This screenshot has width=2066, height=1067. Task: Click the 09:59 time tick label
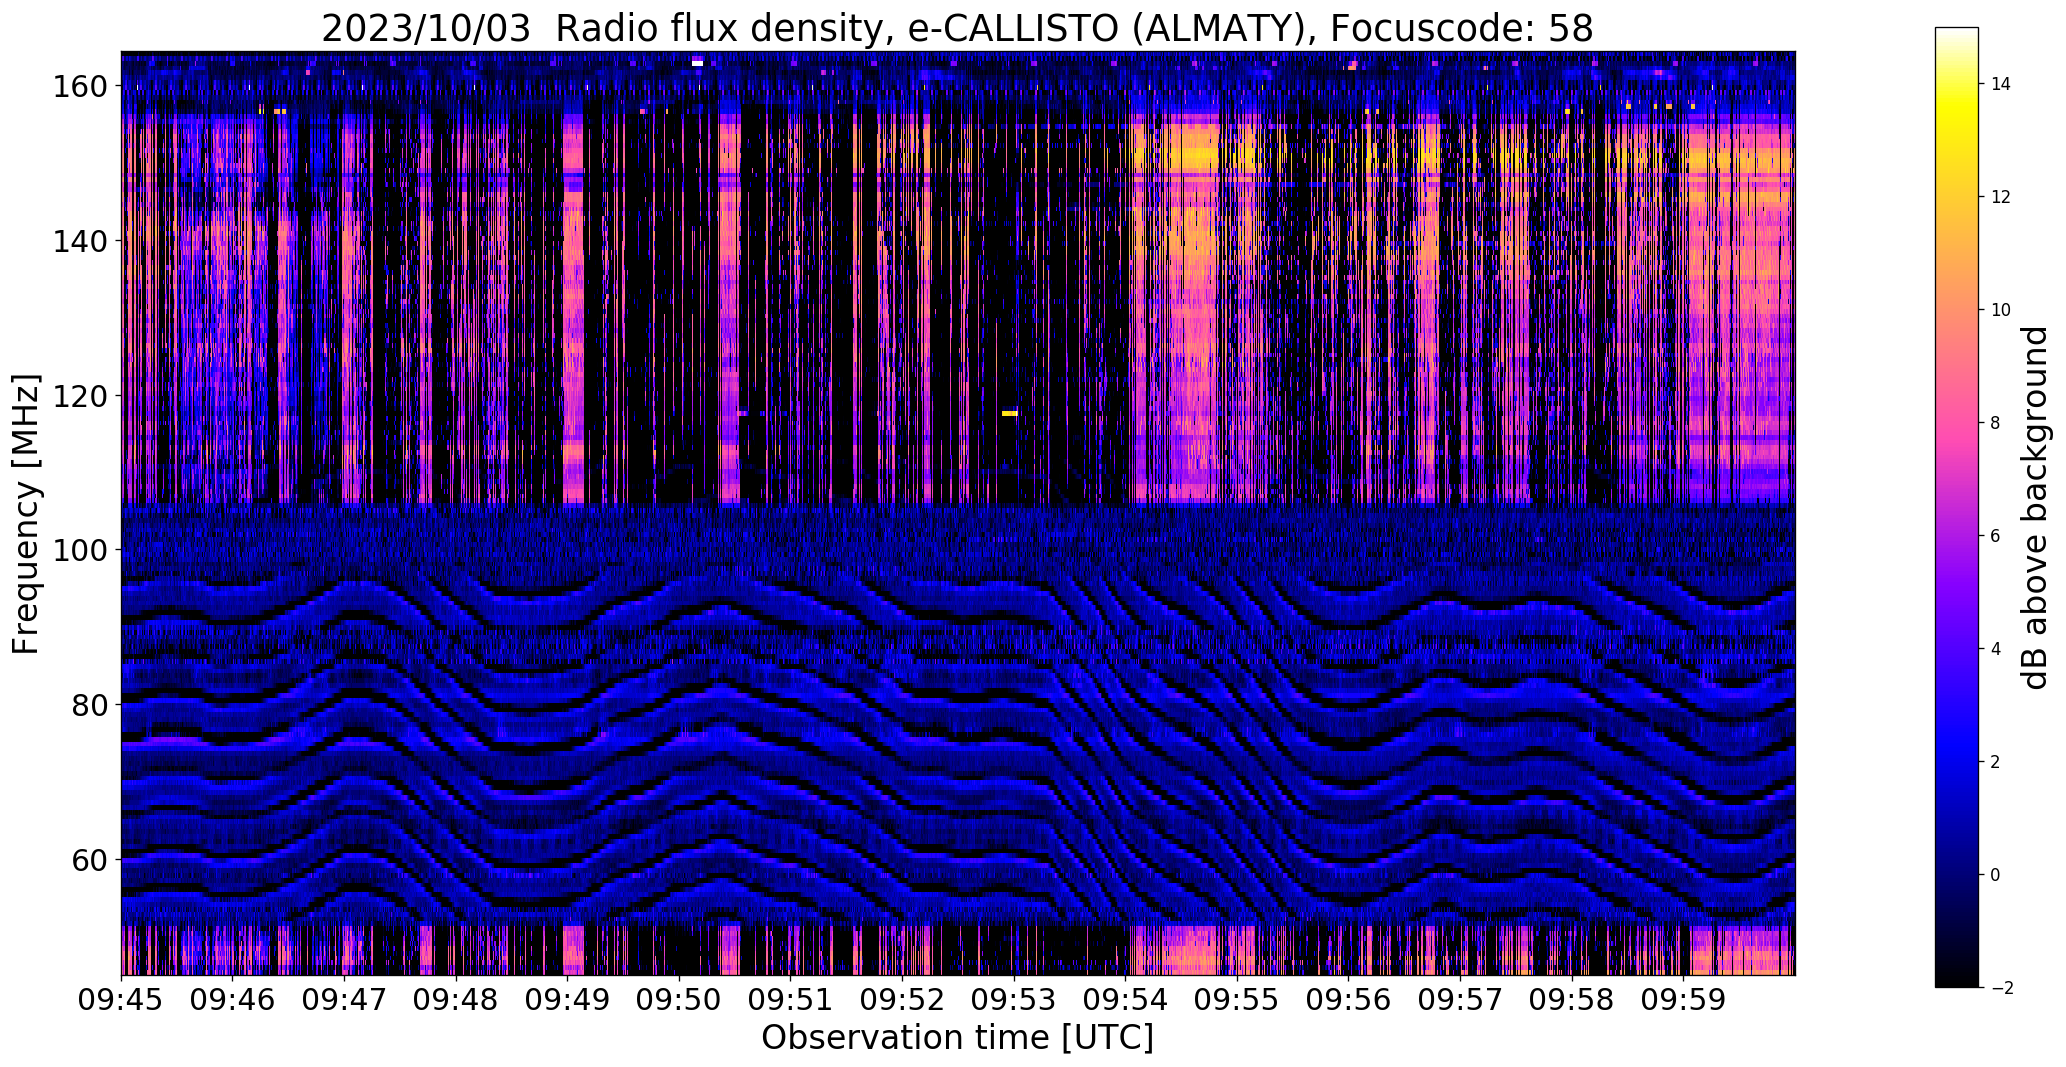click(1683, 1000)
